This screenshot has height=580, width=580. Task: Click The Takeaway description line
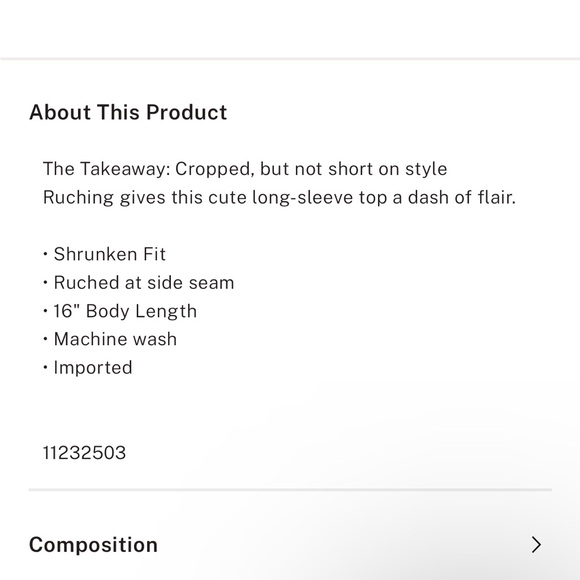tap(245, 169)
